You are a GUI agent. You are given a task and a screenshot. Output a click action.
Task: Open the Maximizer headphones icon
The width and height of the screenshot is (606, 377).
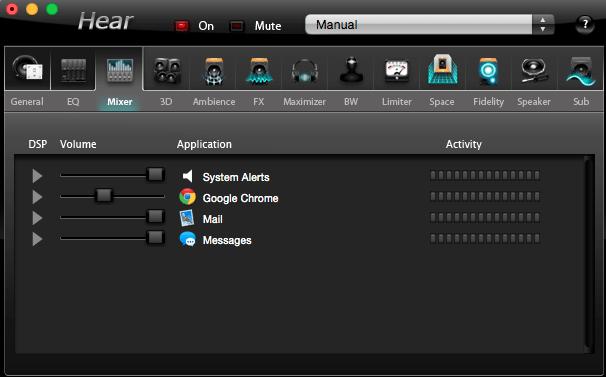[x=305, y=71]
